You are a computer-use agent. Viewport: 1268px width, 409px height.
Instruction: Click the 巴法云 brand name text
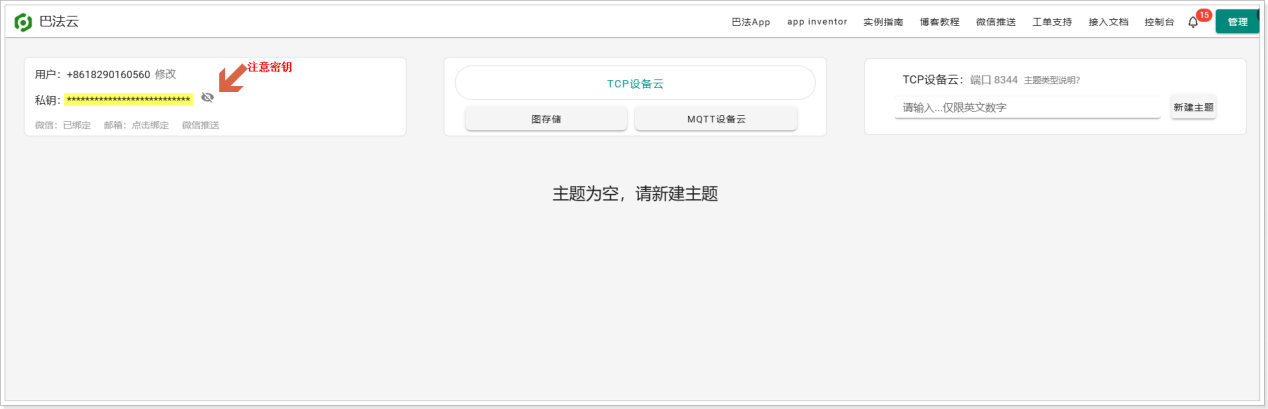[59, 21]
